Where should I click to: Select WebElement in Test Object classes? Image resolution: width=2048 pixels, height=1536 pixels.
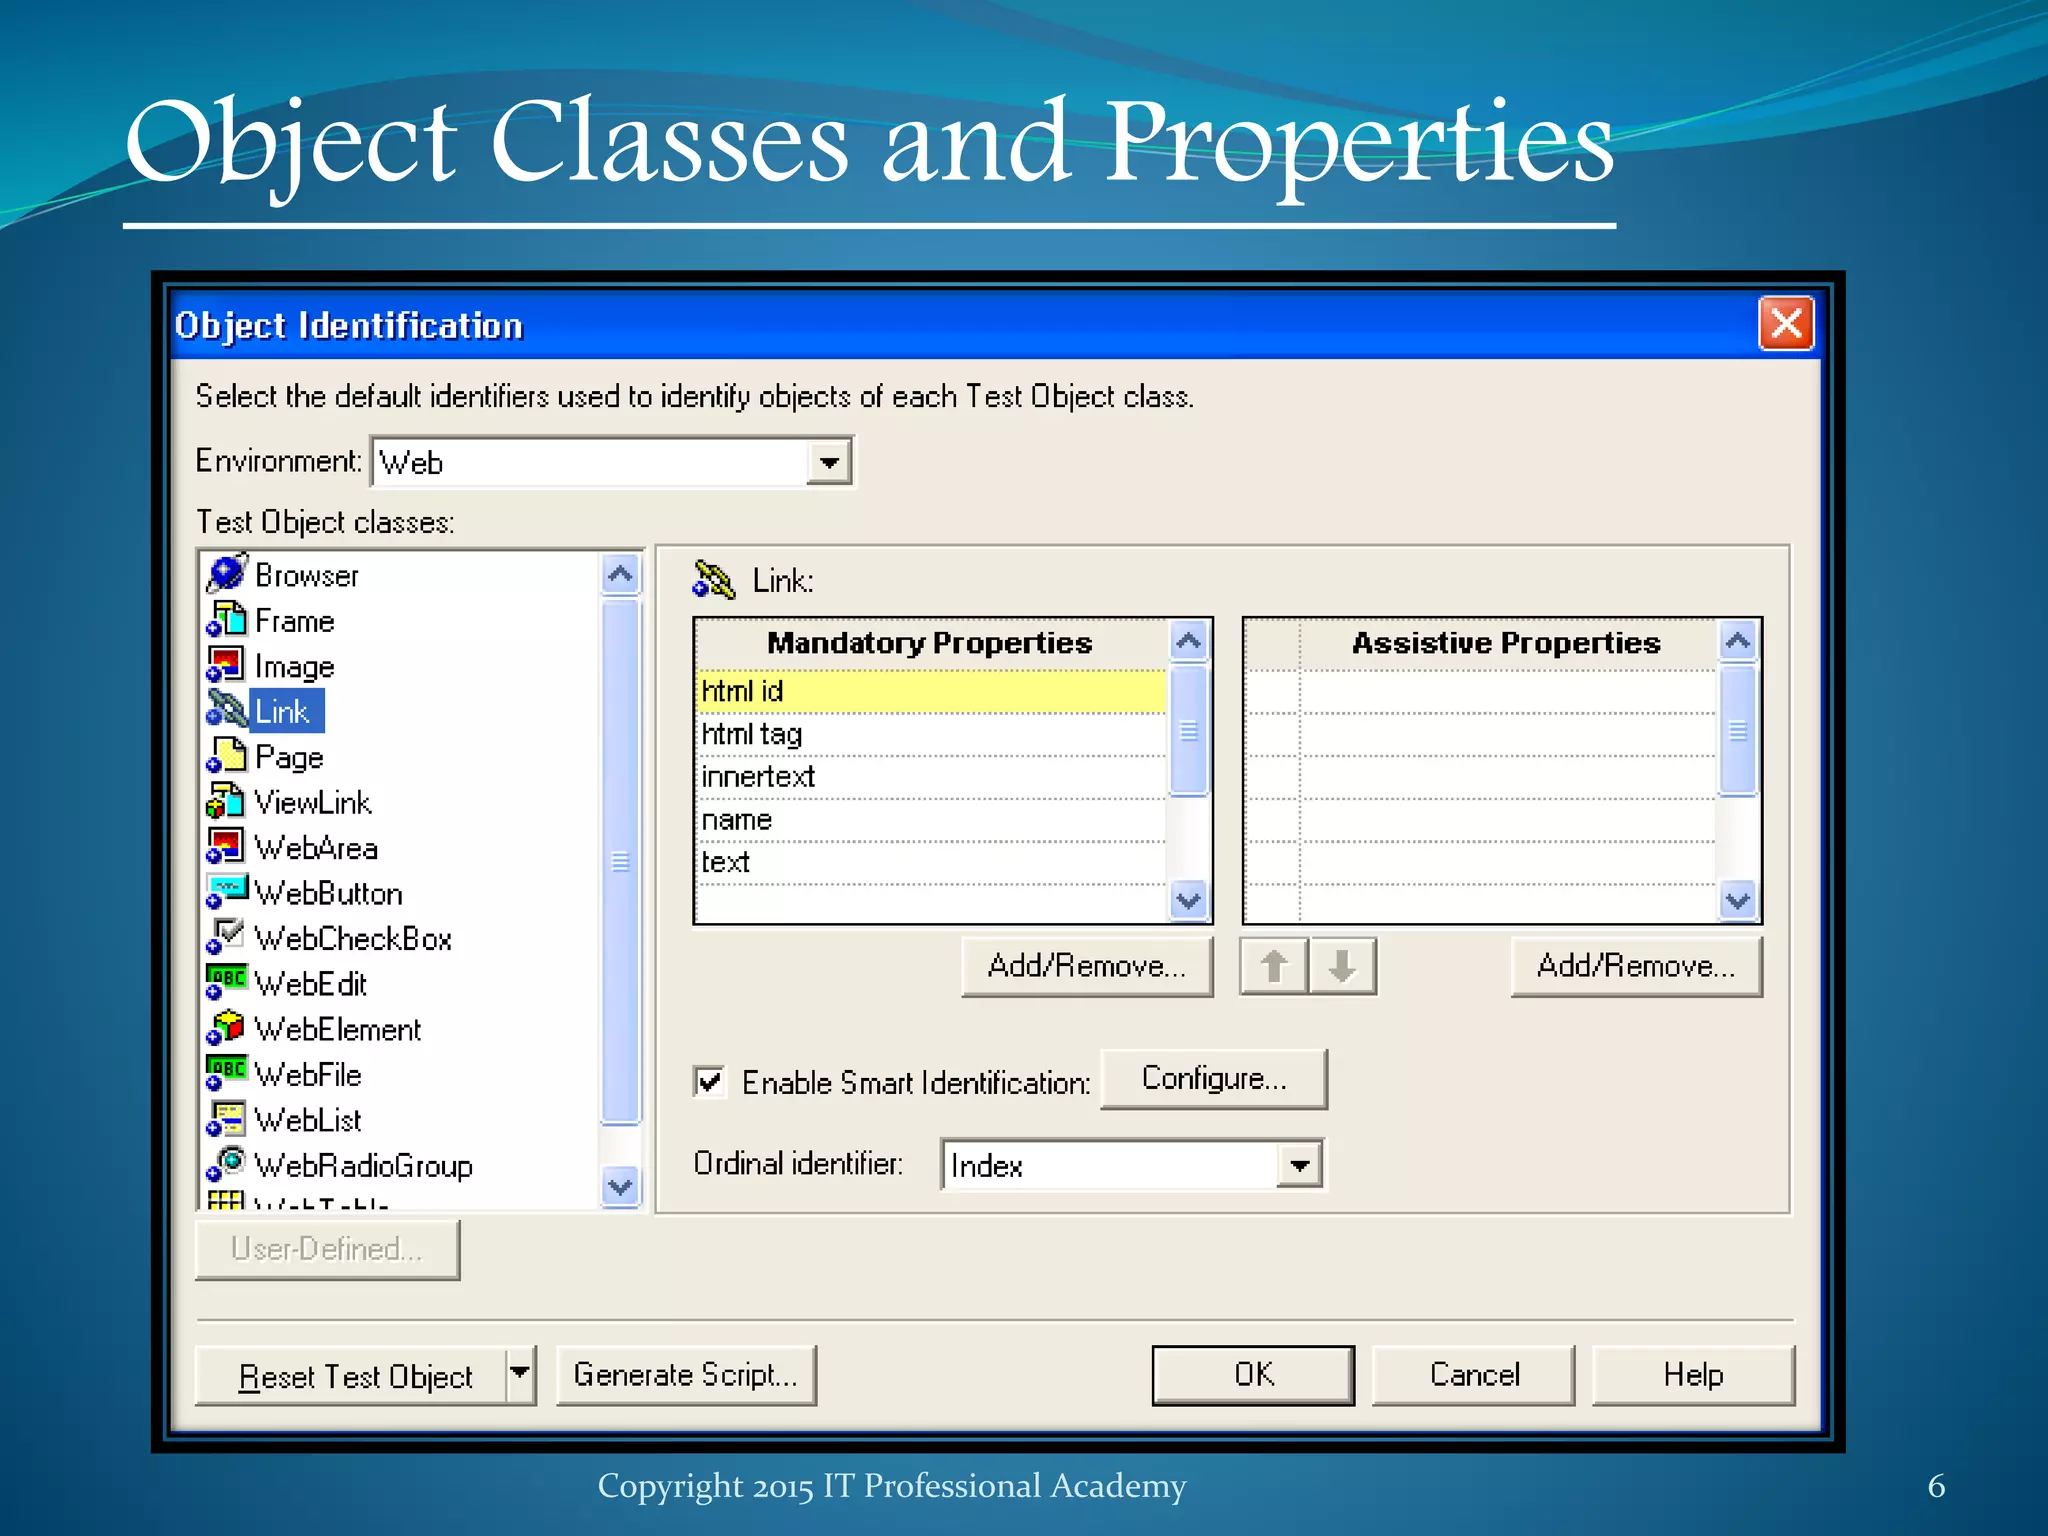(338, 1029)
